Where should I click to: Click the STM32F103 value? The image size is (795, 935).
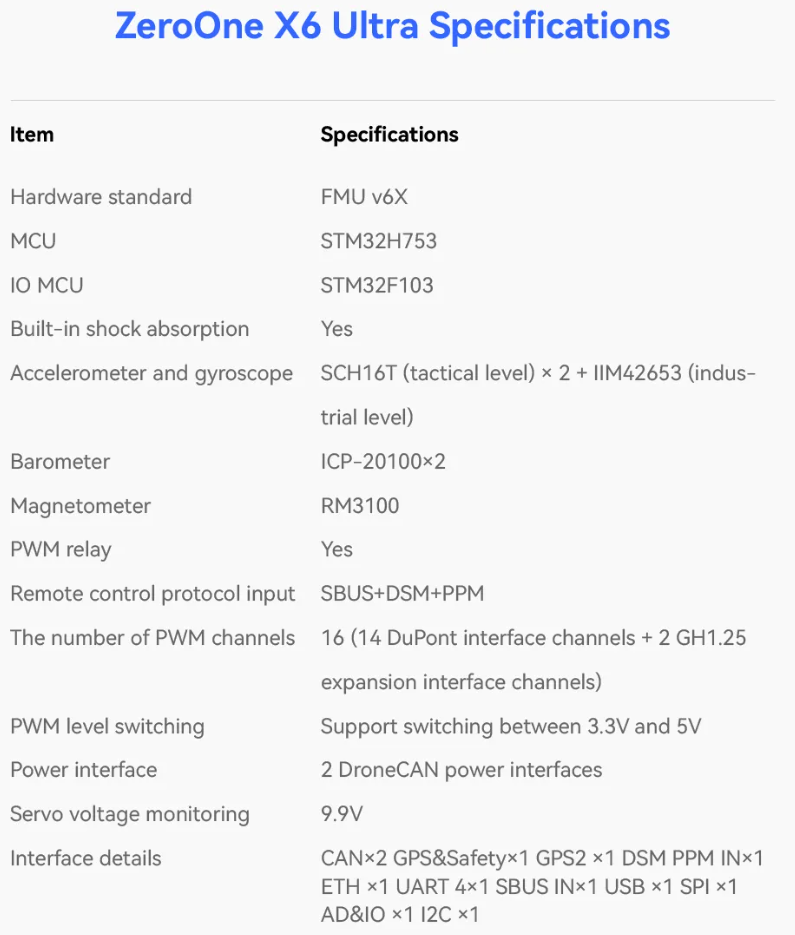tap(377, 285)
